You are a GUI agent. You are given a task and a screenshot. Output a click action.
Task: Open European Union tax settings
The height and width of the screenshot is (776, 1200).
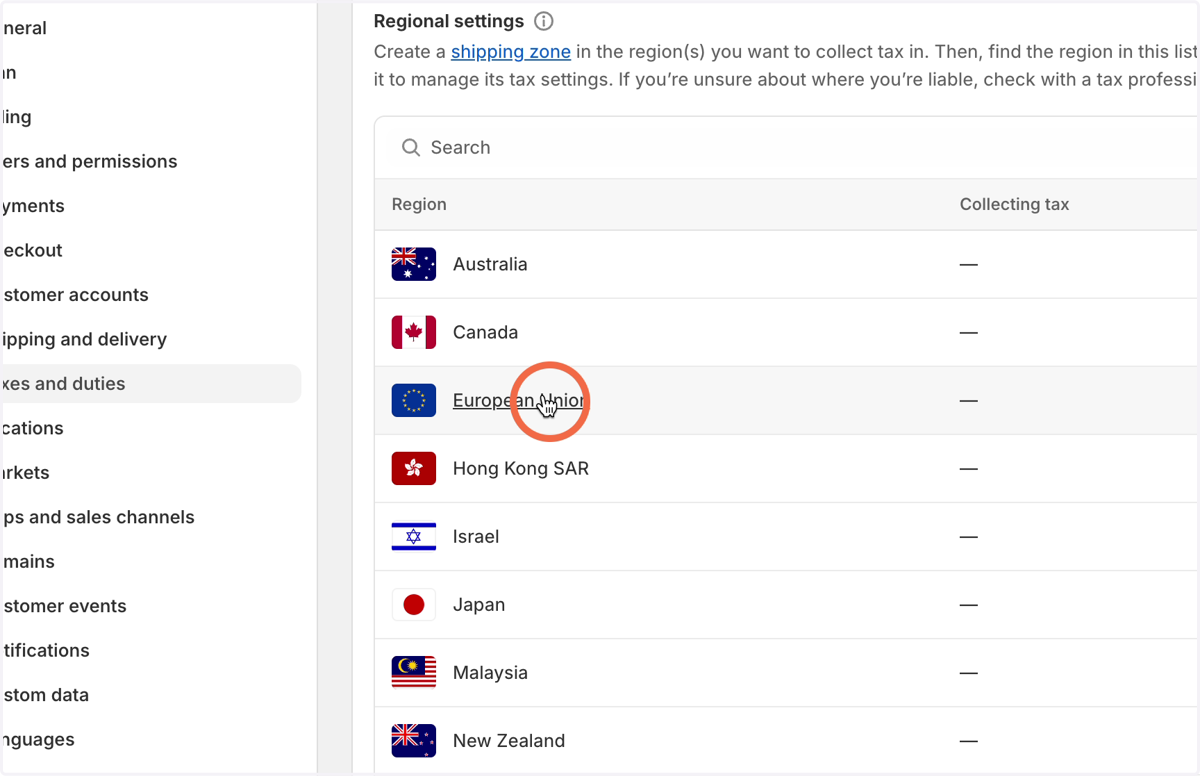(519, 400)
